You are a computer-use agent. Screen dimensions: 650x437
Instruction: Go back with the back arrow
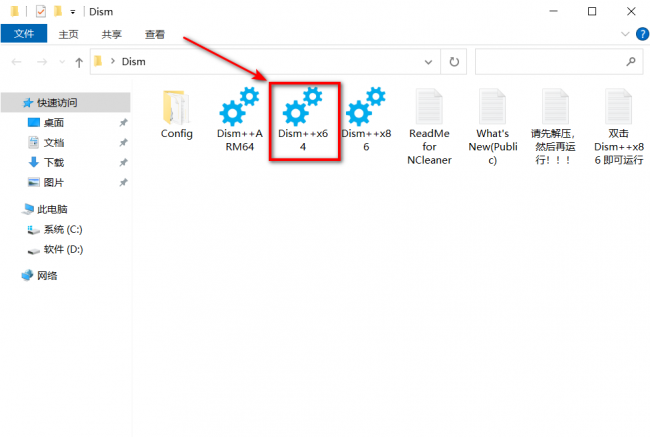pyautogui.click(x=17, y=62)
